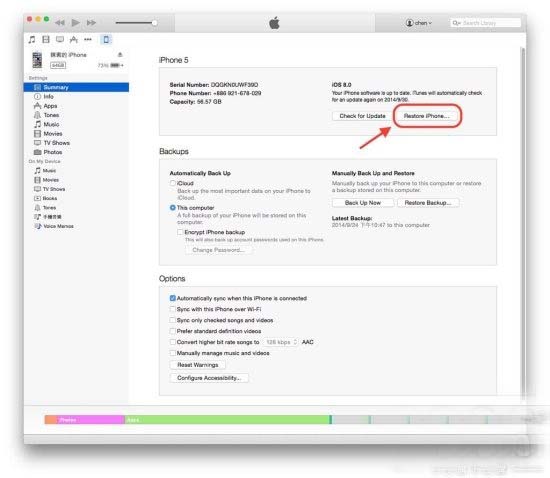
Task: Open the TV Shows library icon
Action: click(60, 40)
